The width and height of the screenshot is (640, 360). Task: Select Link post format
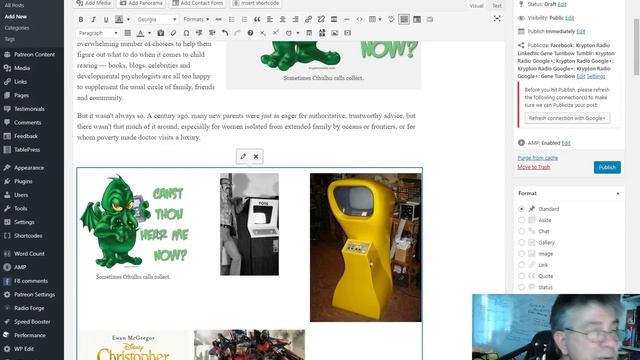[x=521, y=265]
